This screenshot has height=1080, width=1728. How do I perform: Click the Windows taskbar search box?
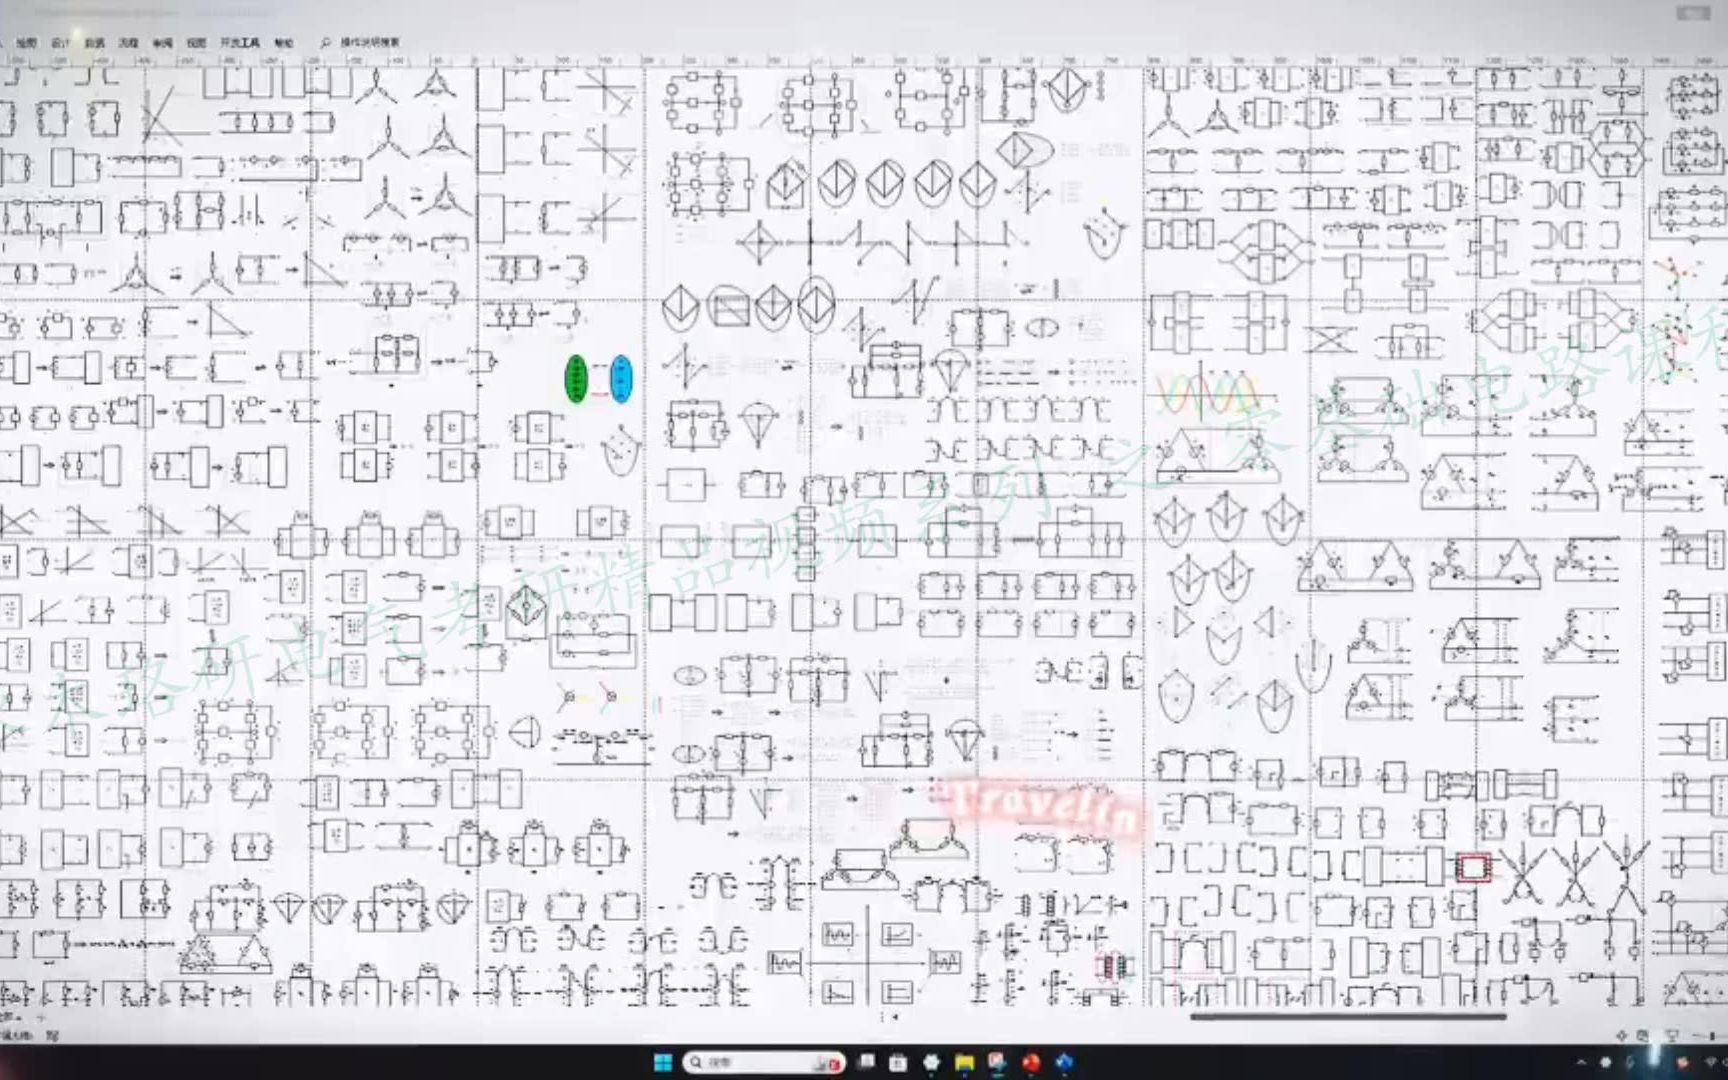coord(765,1062)
